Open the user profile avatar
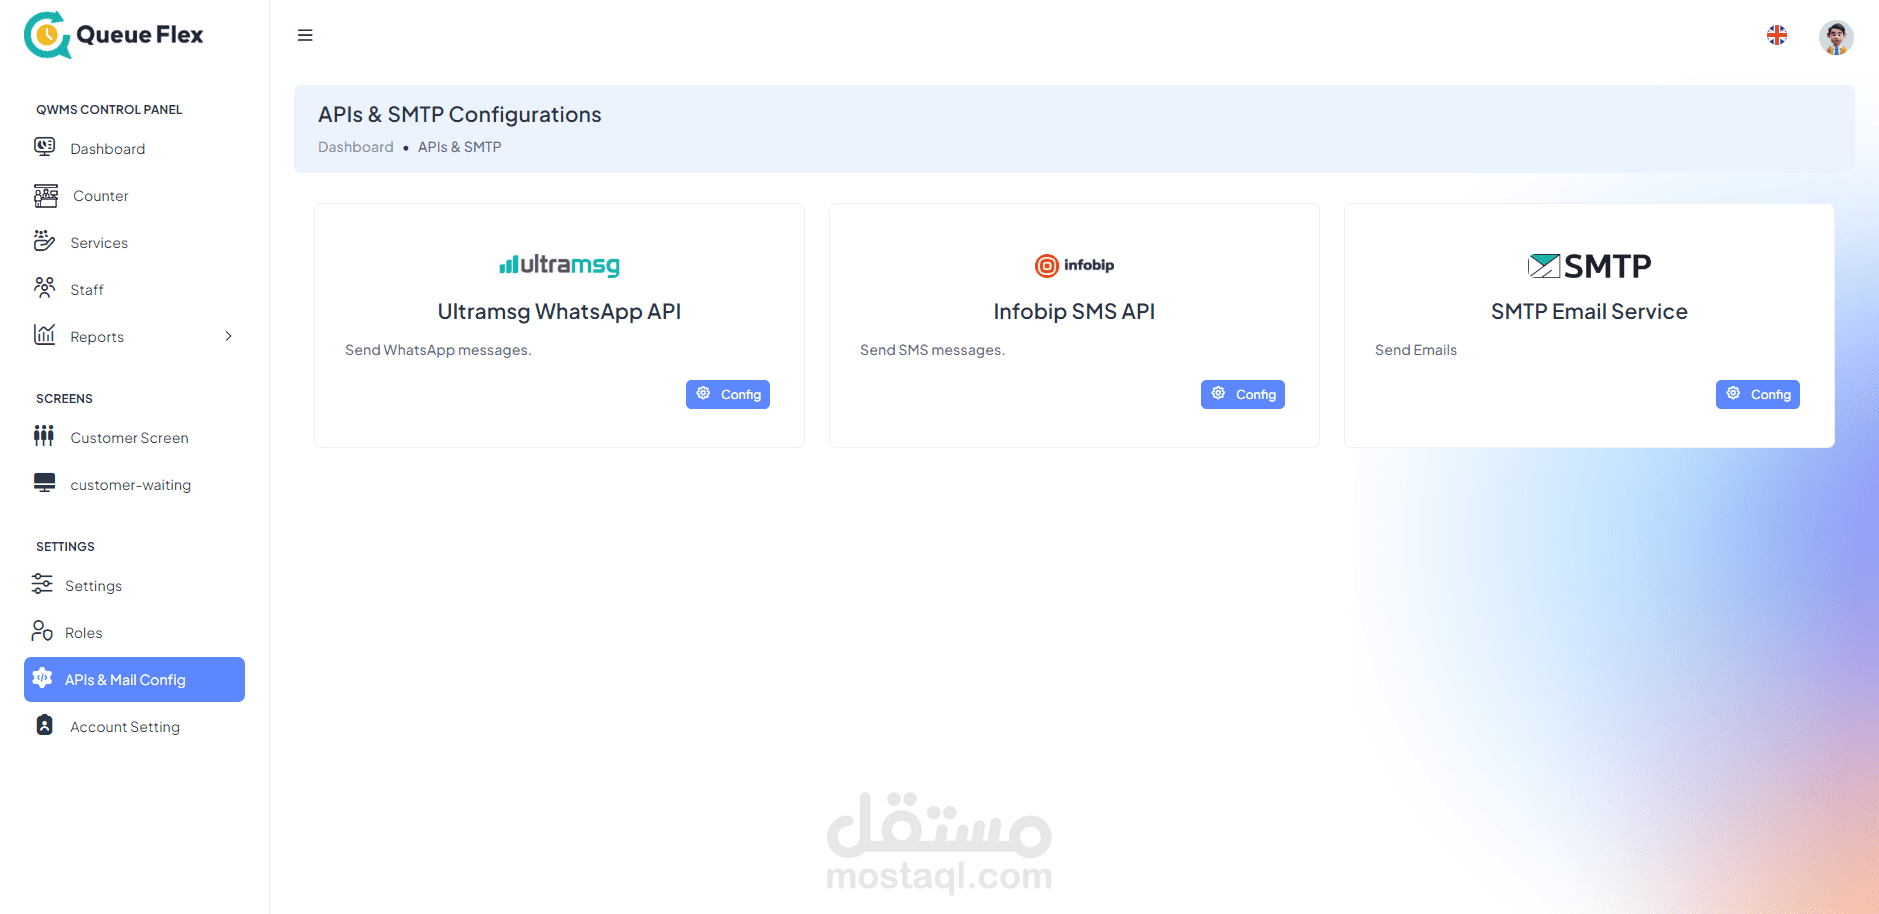The image size is (1879, 914). click(x=1836, y=37)
